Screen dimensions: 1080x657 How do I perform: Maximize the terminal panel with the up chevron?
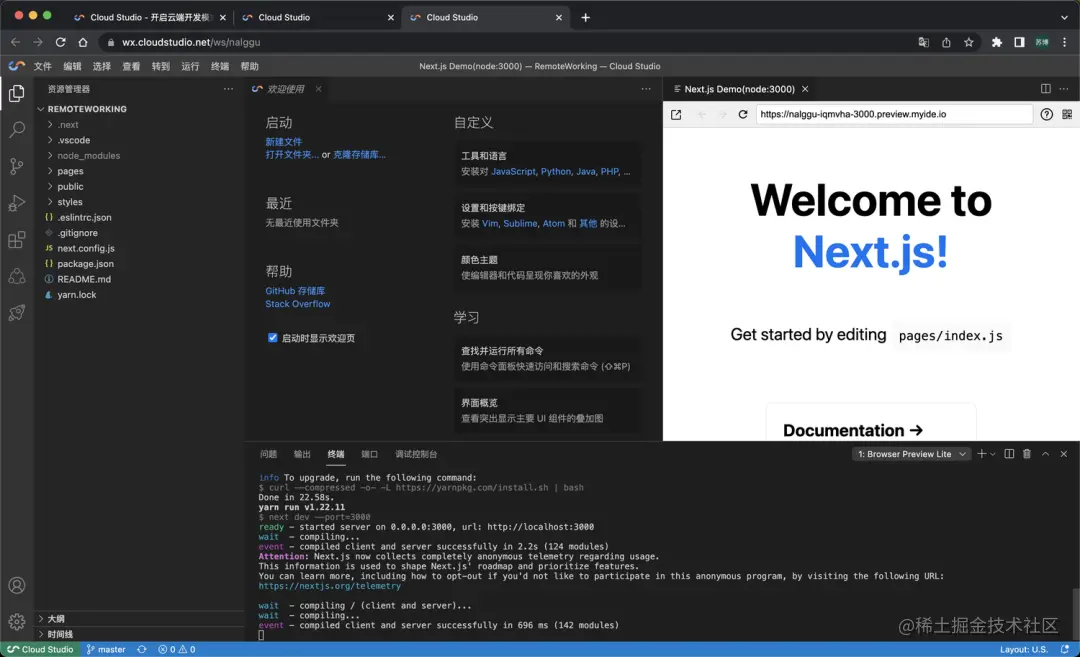coord(1046,454)
